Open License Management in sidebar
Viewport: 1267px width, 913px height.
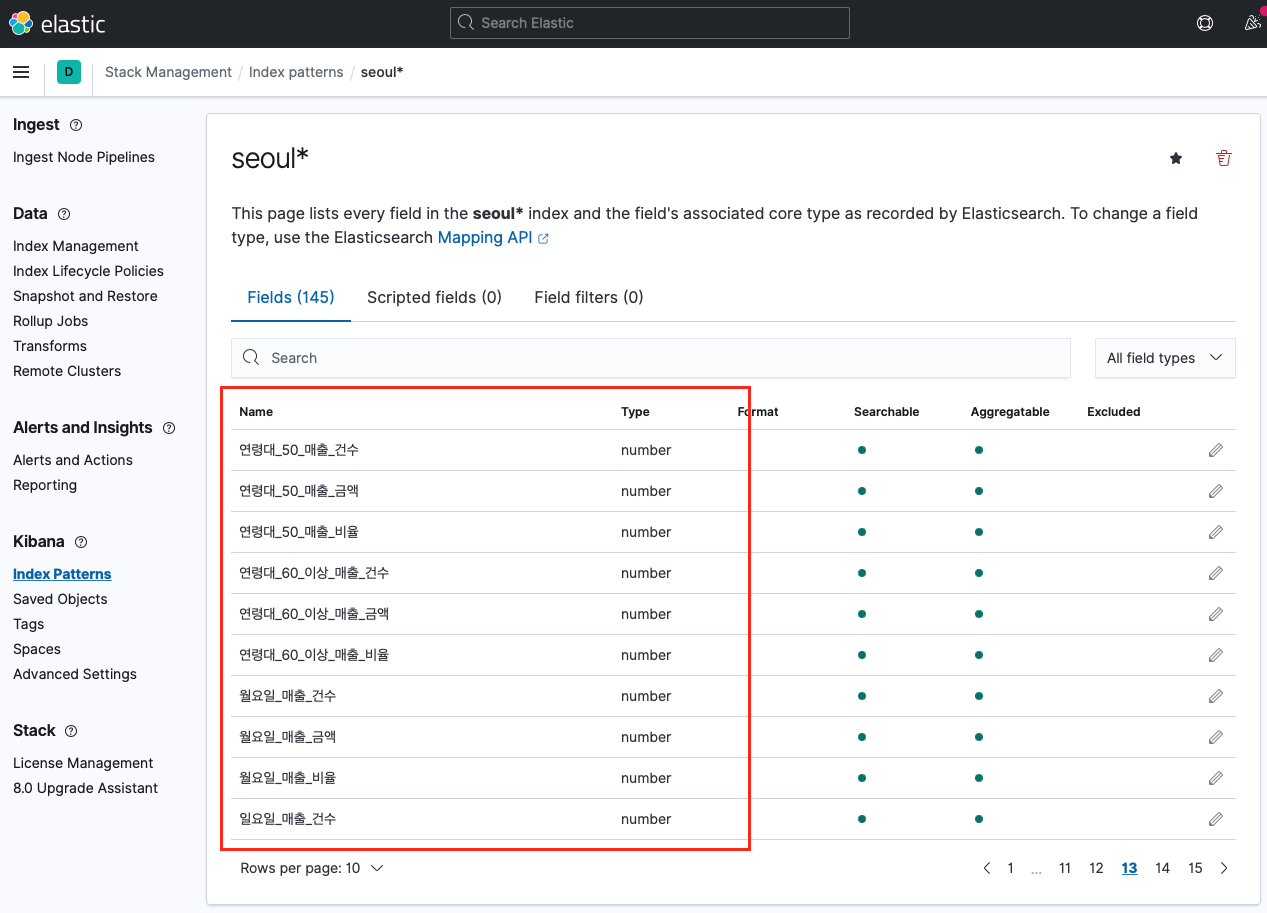[83, 763]
